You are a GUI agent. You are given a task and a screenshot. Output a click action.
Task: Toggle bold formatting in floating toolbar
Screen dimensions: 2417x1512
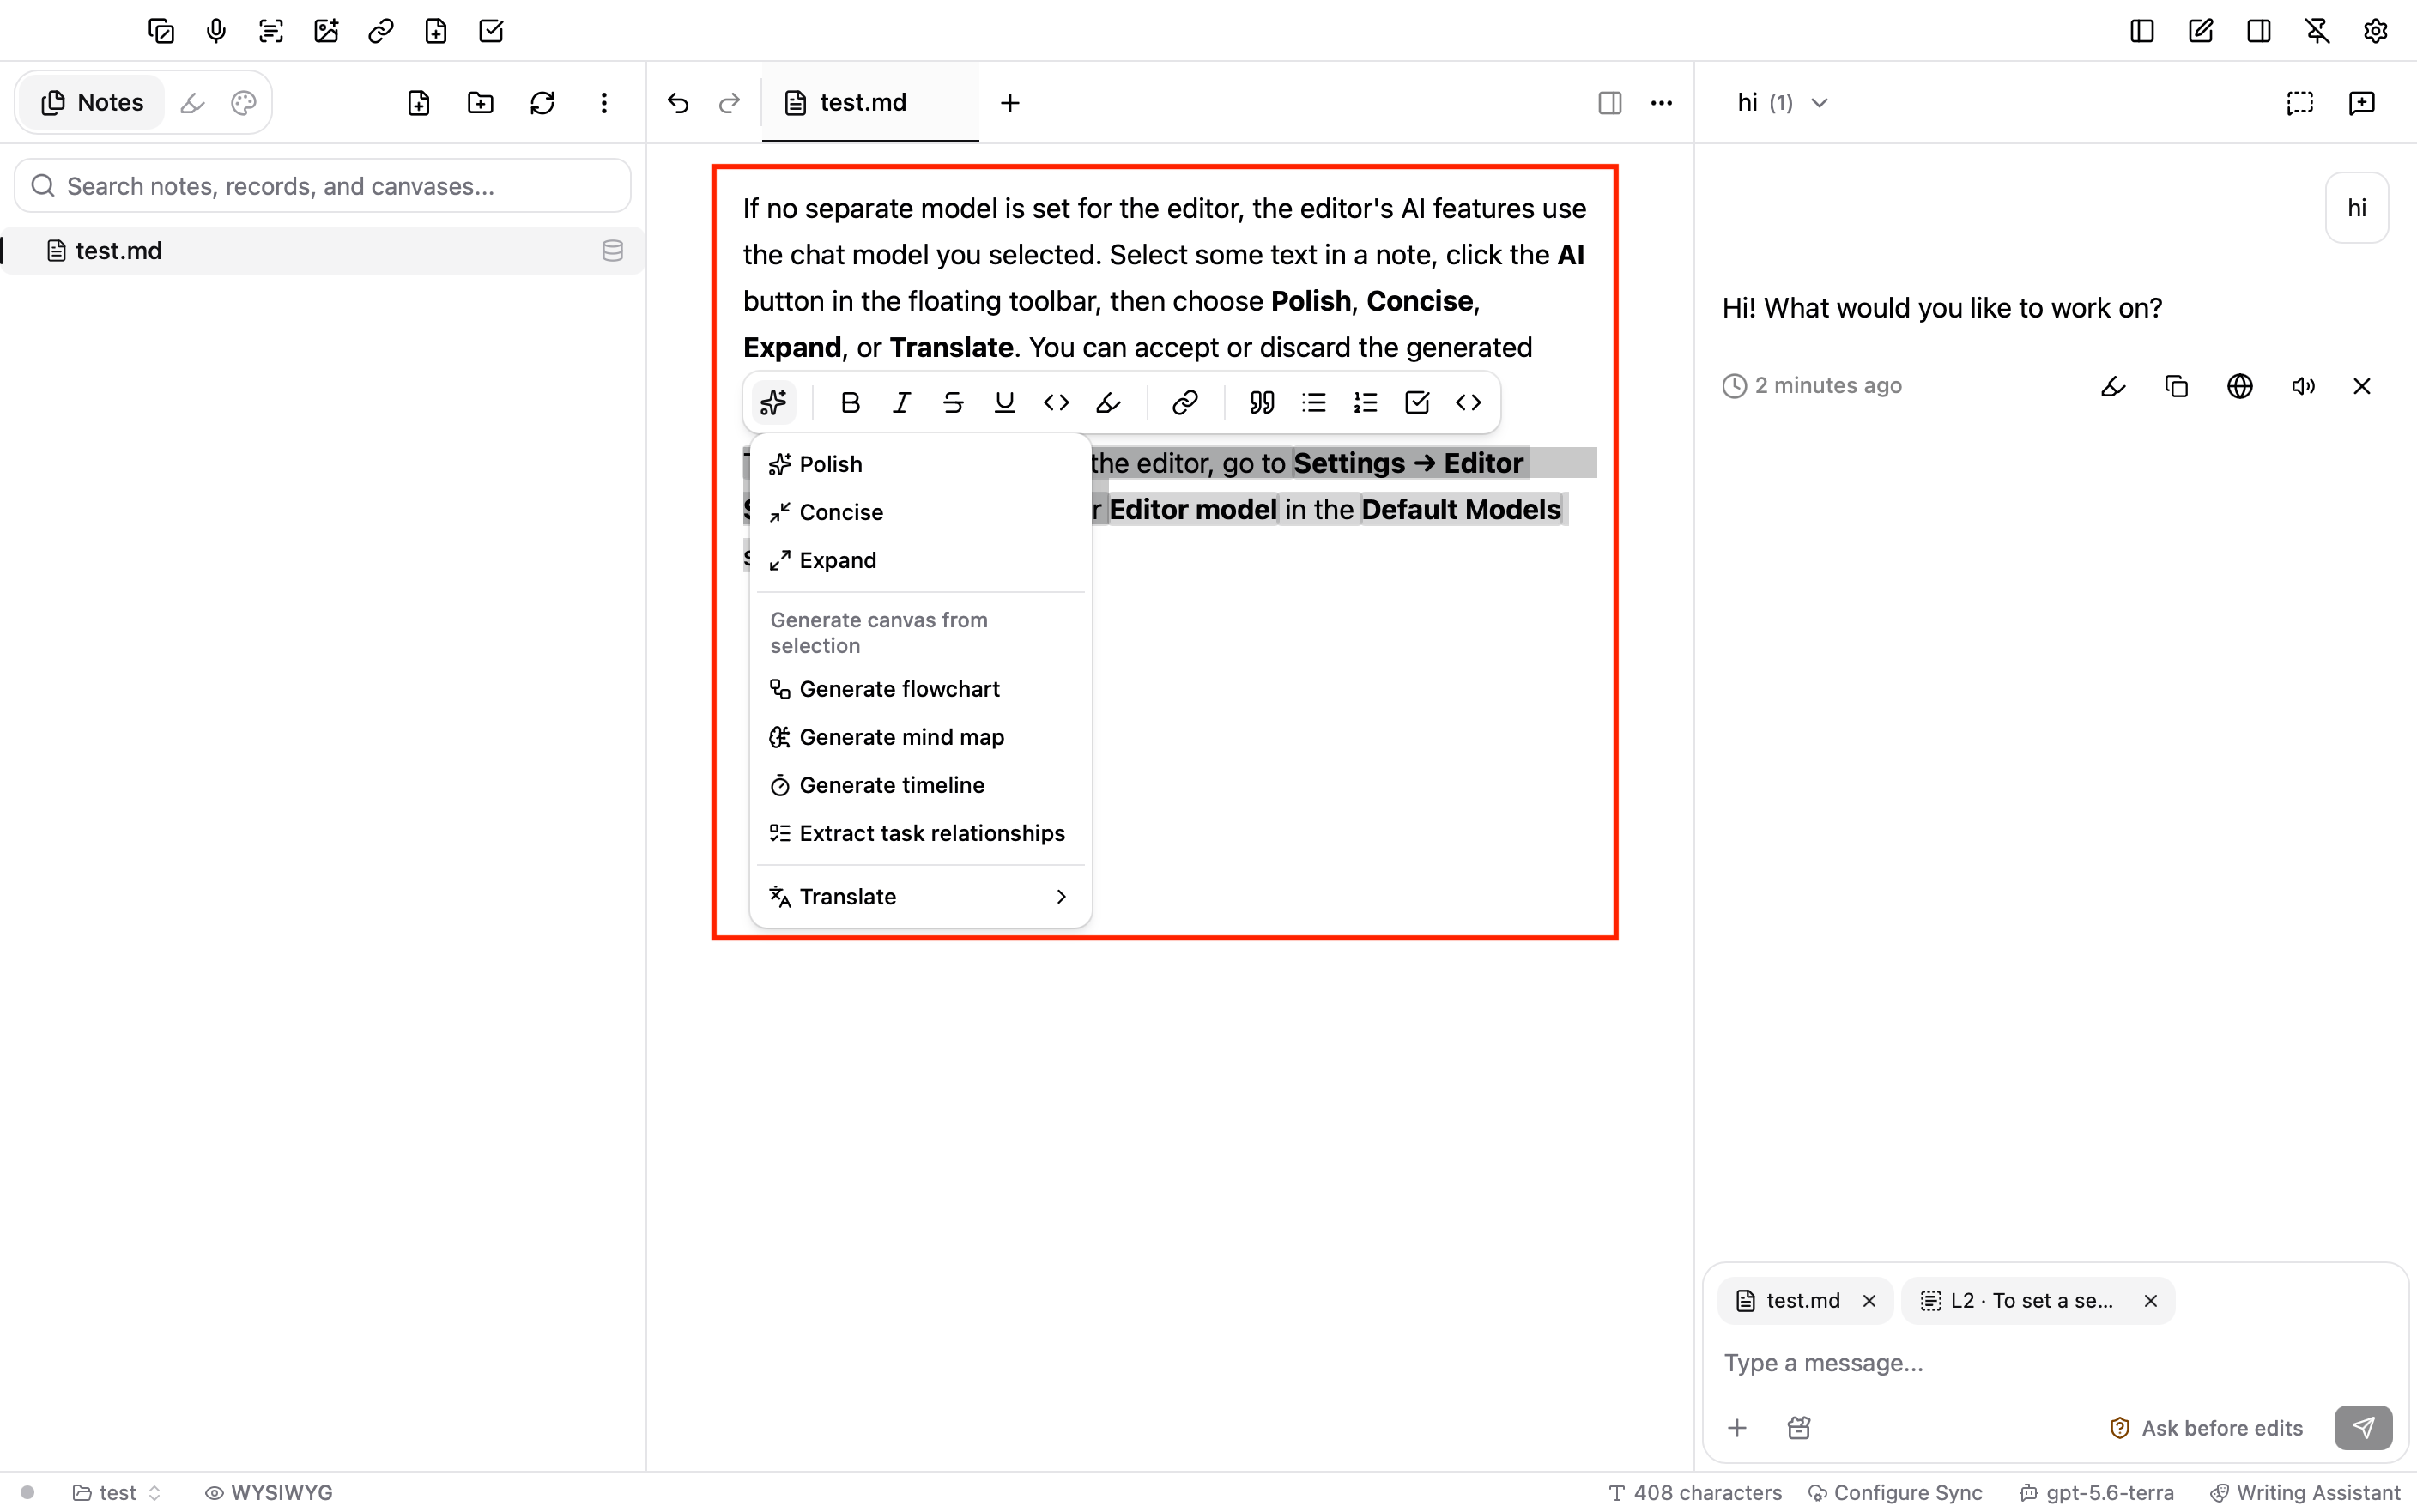point(850,402)
